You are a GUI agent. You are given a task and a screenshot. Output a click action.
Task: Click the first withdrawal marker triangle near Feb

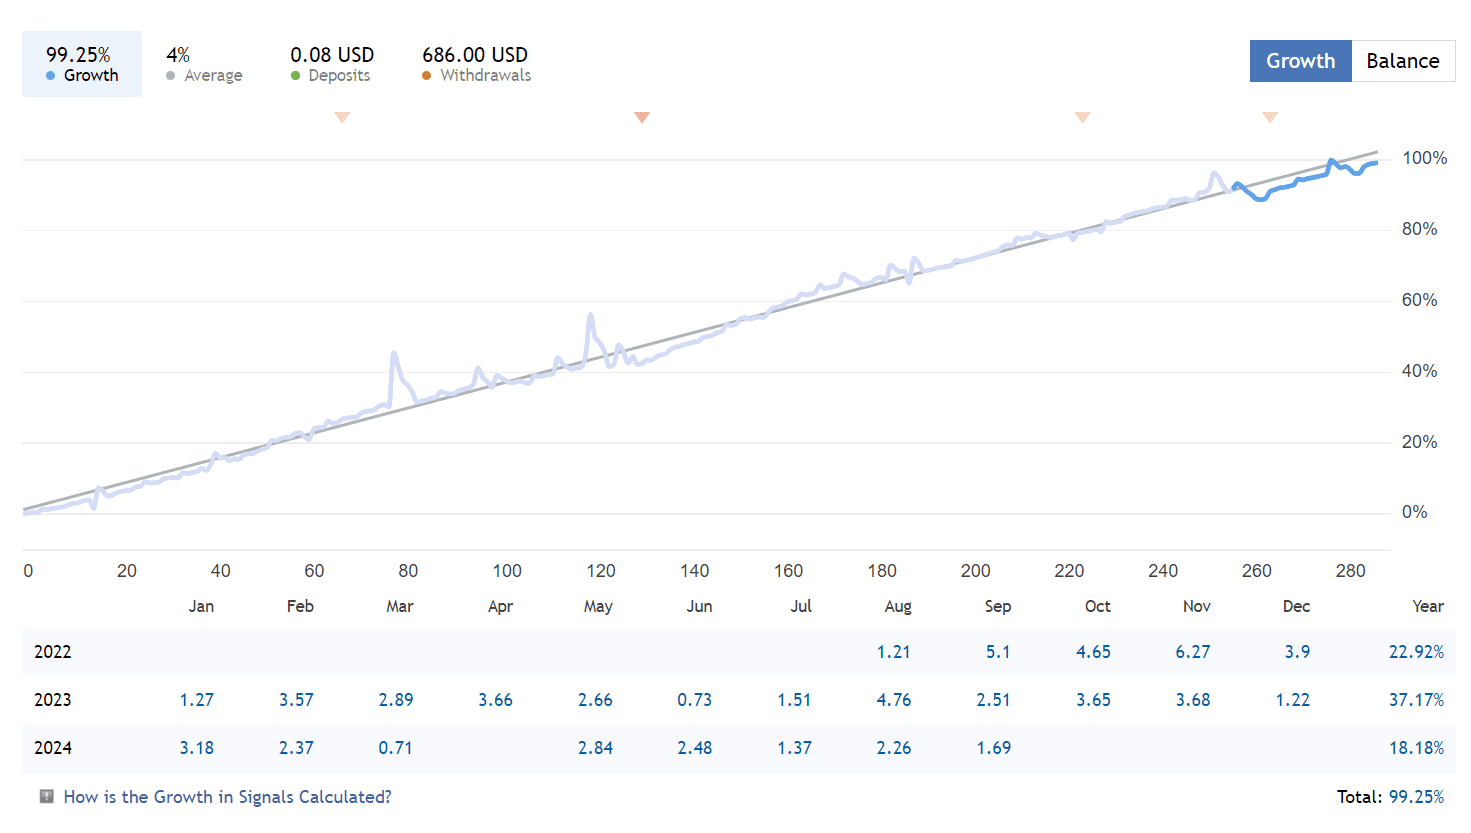pos(342,117)
